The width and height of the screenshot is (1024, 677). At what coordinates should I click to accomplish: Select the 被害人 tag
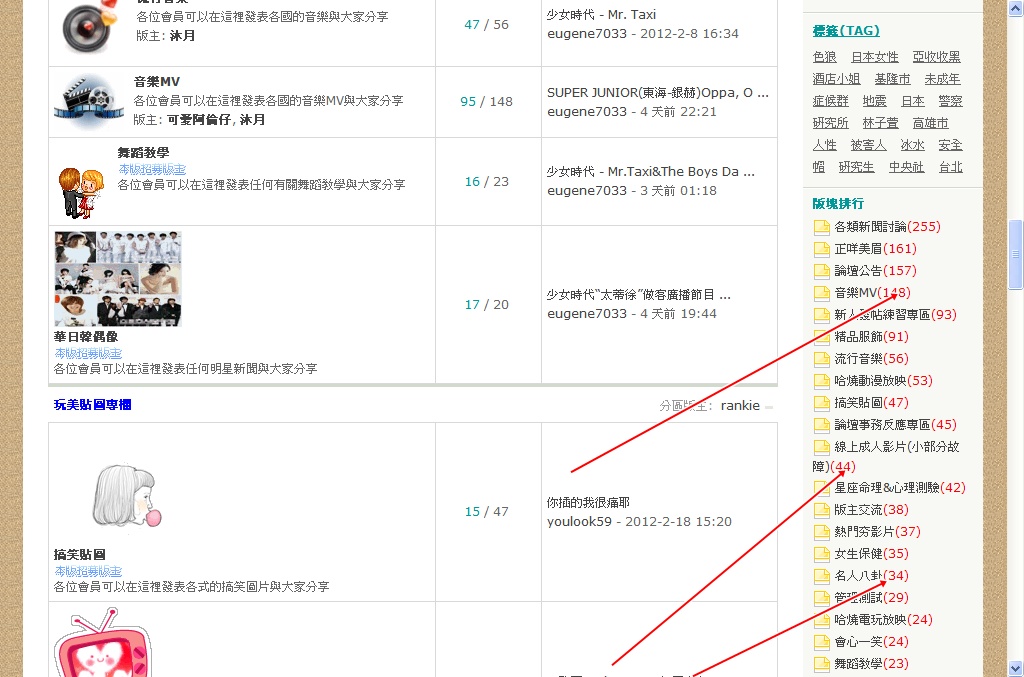868,145
